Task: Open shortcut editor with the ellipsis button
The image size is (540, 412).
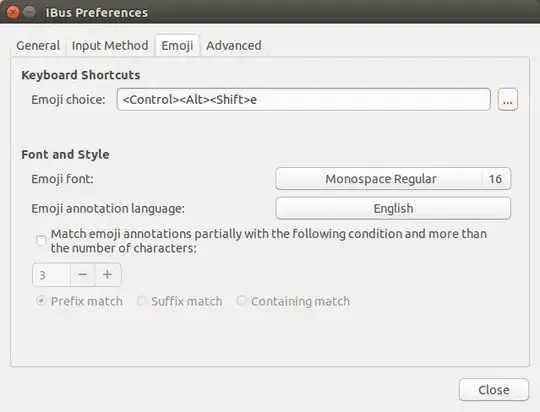Action: tap(507, 100)
